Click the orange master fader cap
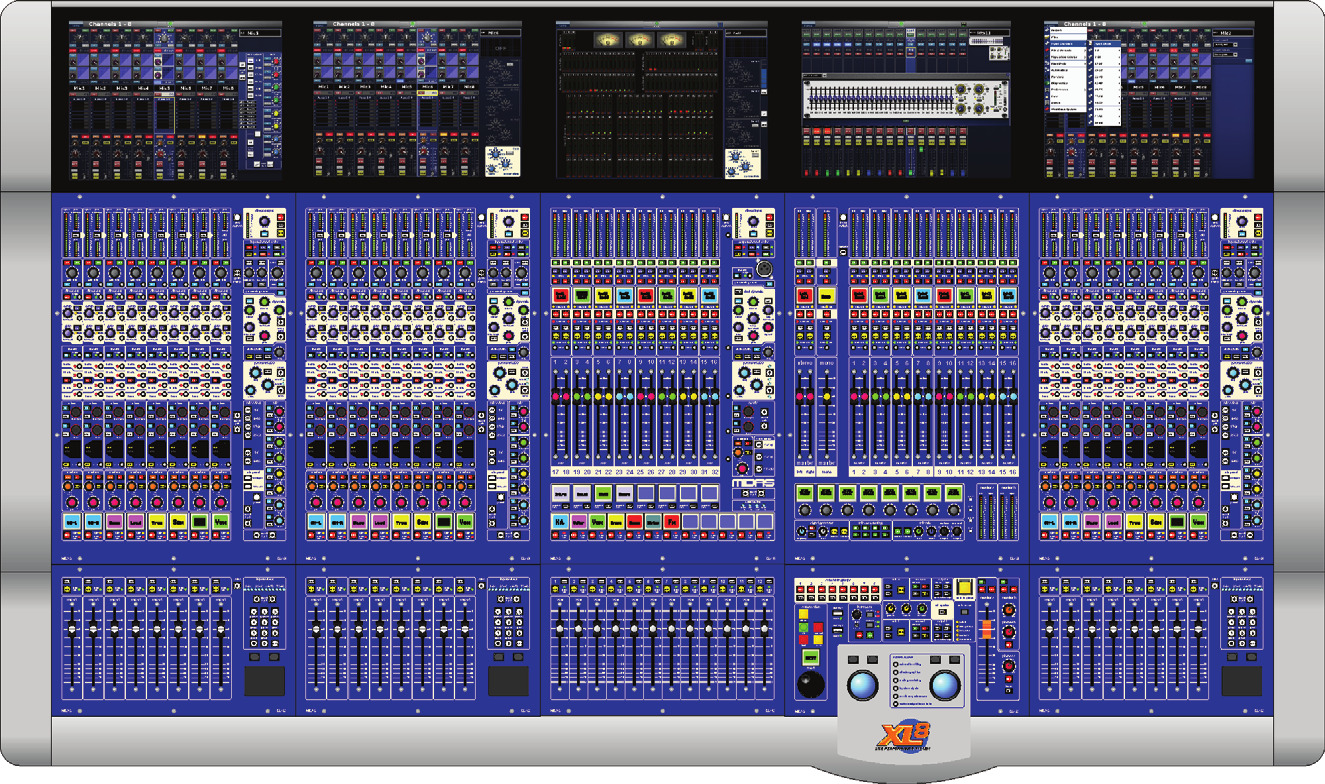Screen dimensions: 1325x784 click(989, 631)
